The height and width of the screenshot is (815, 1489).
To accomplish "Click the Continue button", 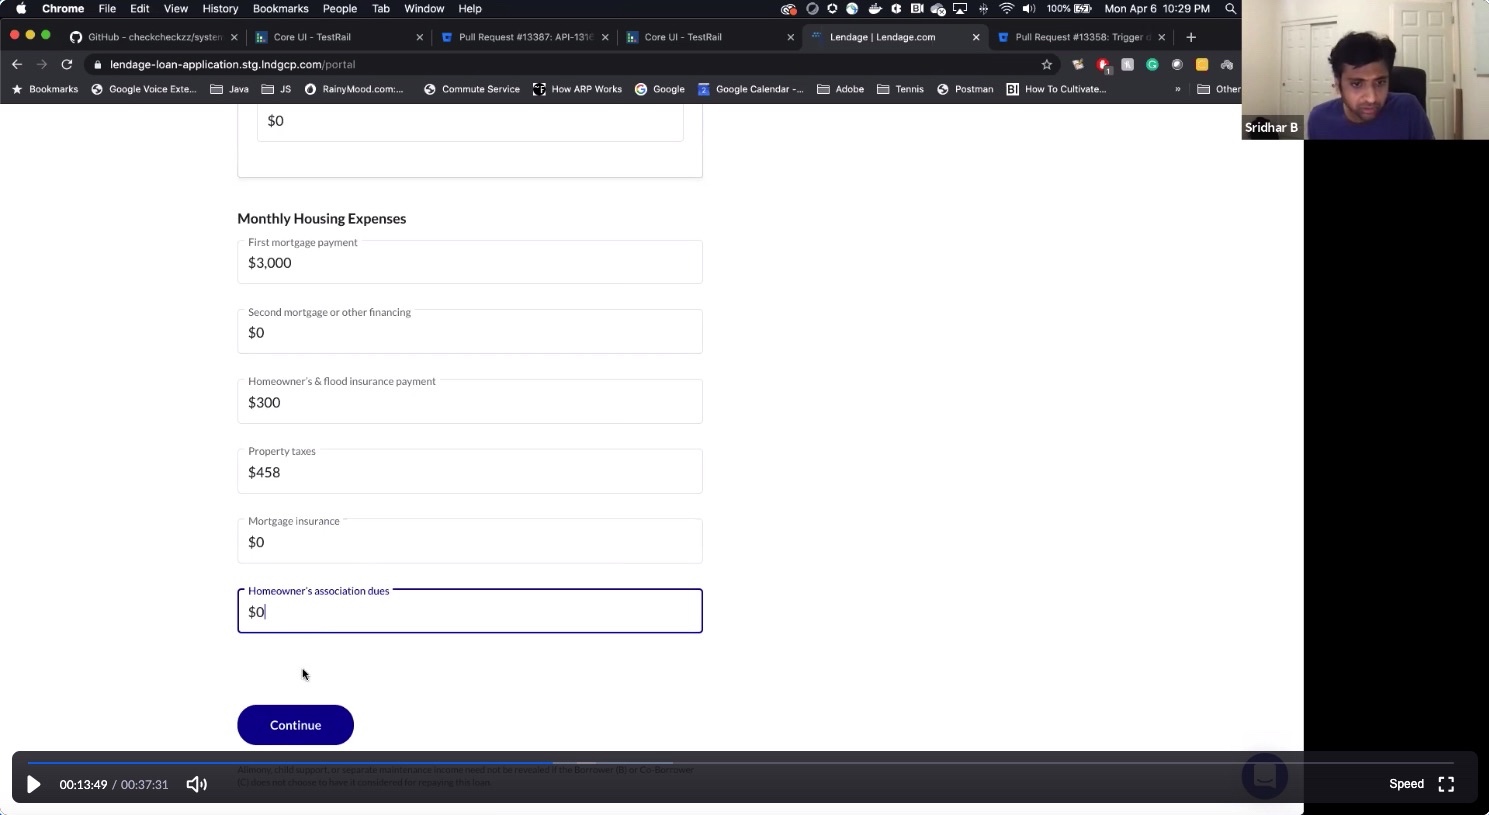I will tap(295, 725).
